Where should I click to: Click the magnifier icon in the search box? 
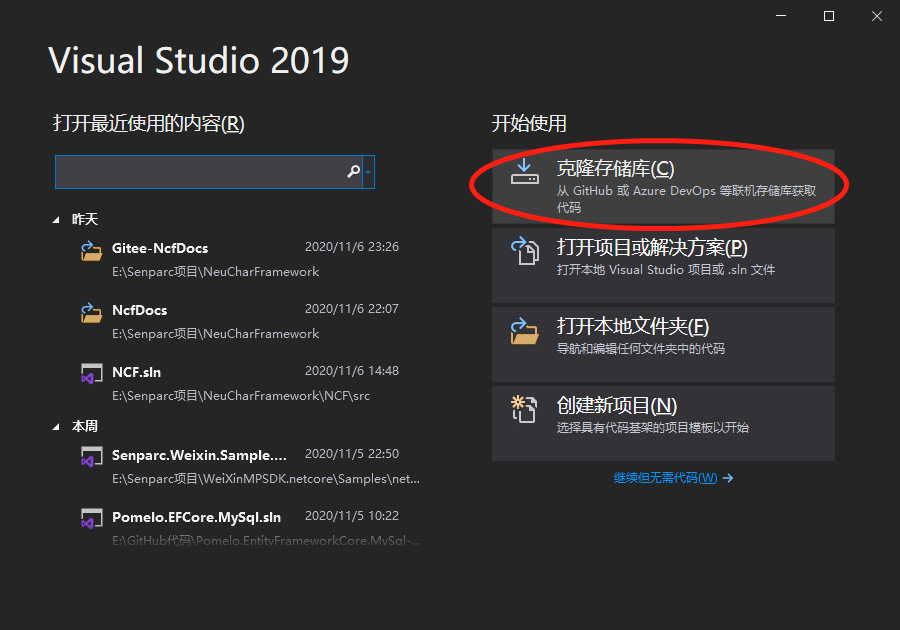(354, 171)
